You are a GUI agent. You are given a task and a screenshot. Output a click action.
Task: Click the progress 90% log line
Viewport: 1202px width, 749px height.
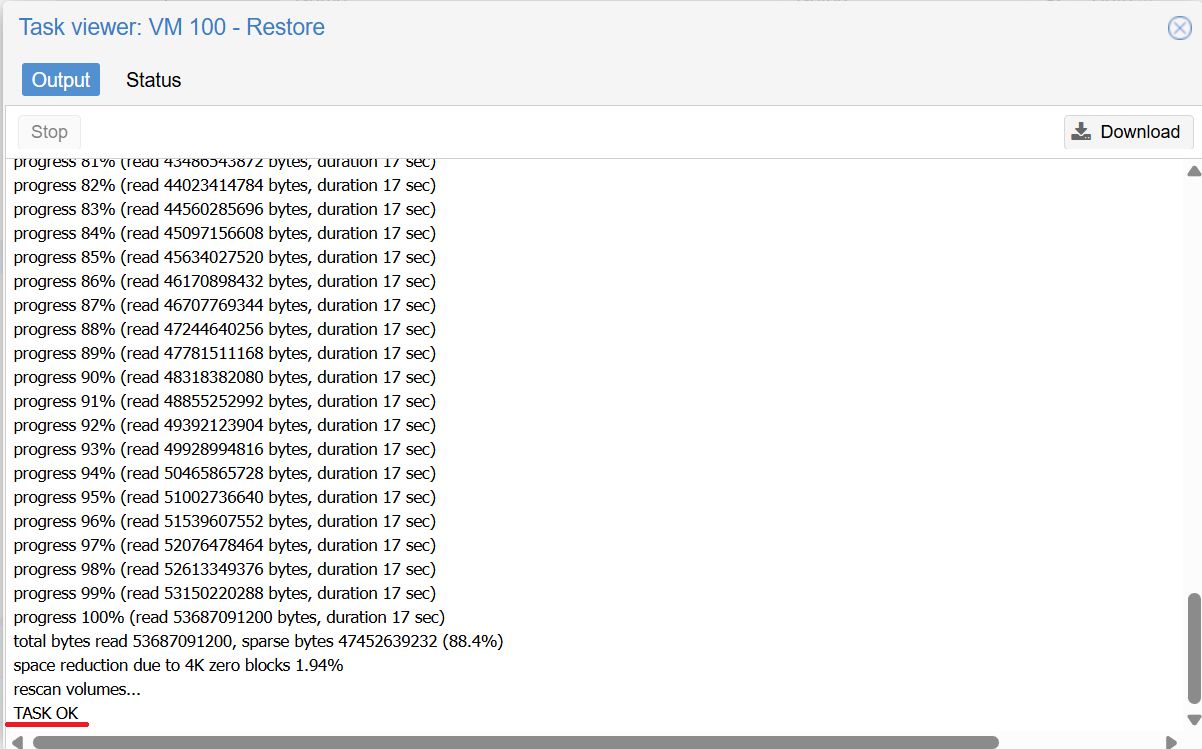224,377
